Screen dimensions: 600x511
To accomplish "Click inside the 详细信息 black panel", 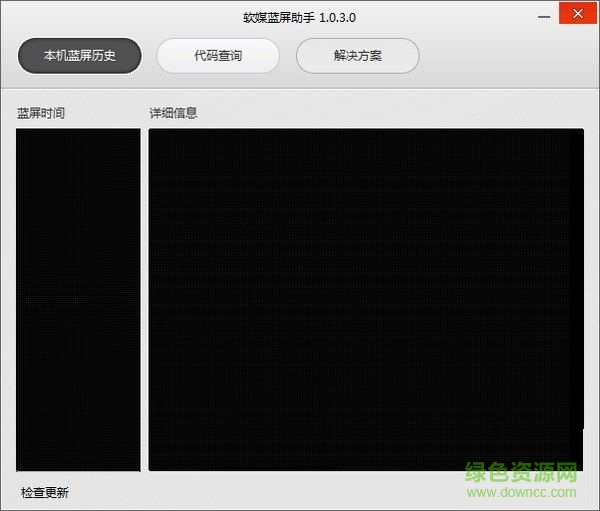I will [x=360, y=298].
